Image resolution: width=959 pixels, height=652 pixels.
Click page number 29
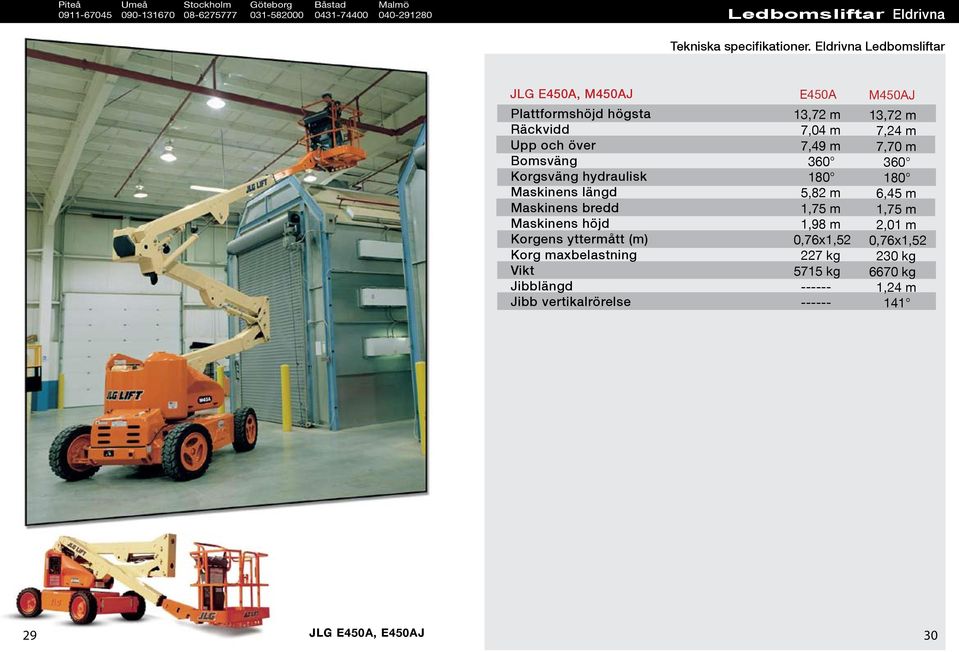30,635
